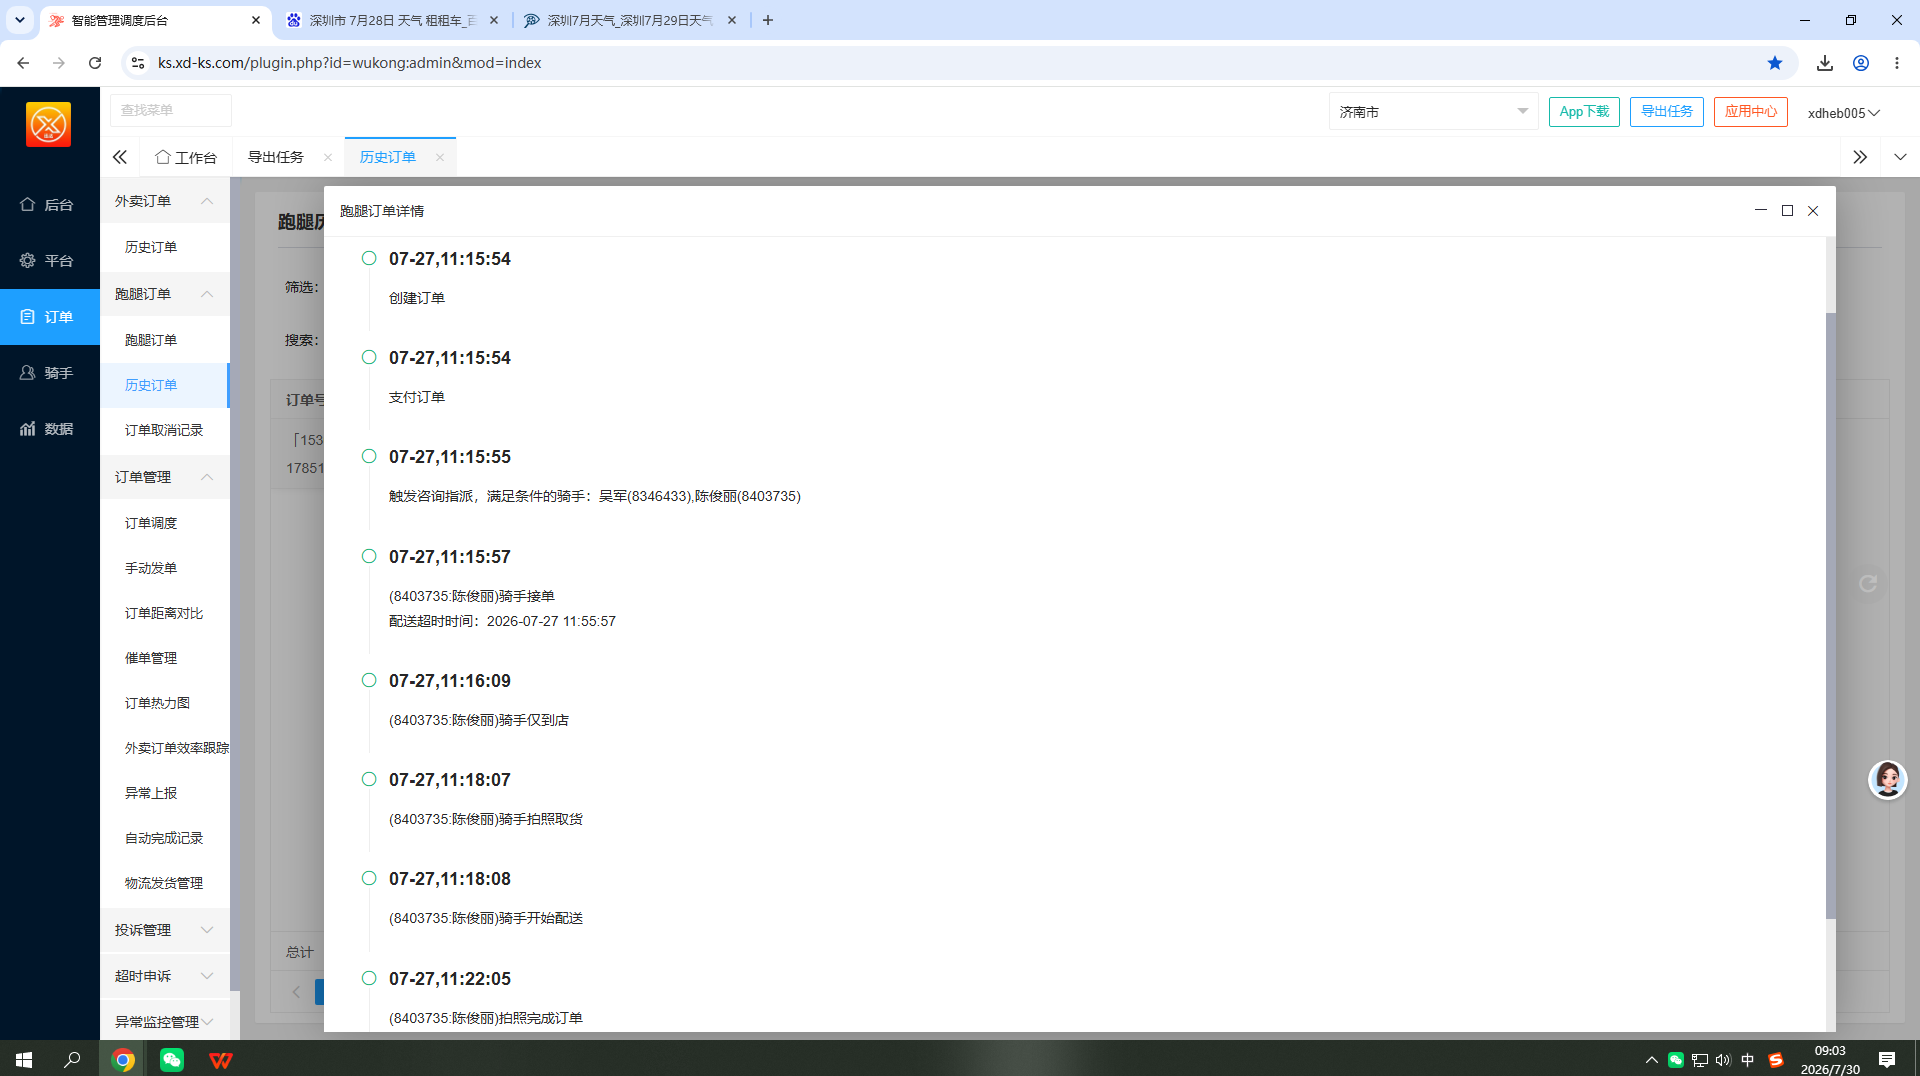Open Chrome tab search dropdown
The image size is (1920, 1076).
click(x=20, y=20)
